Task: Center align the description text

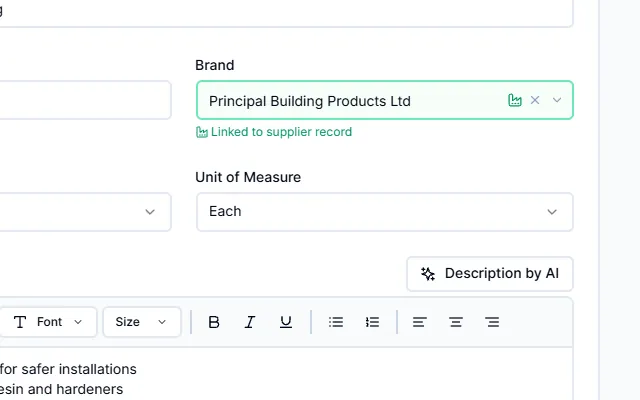Action: [x=456, y=322]
